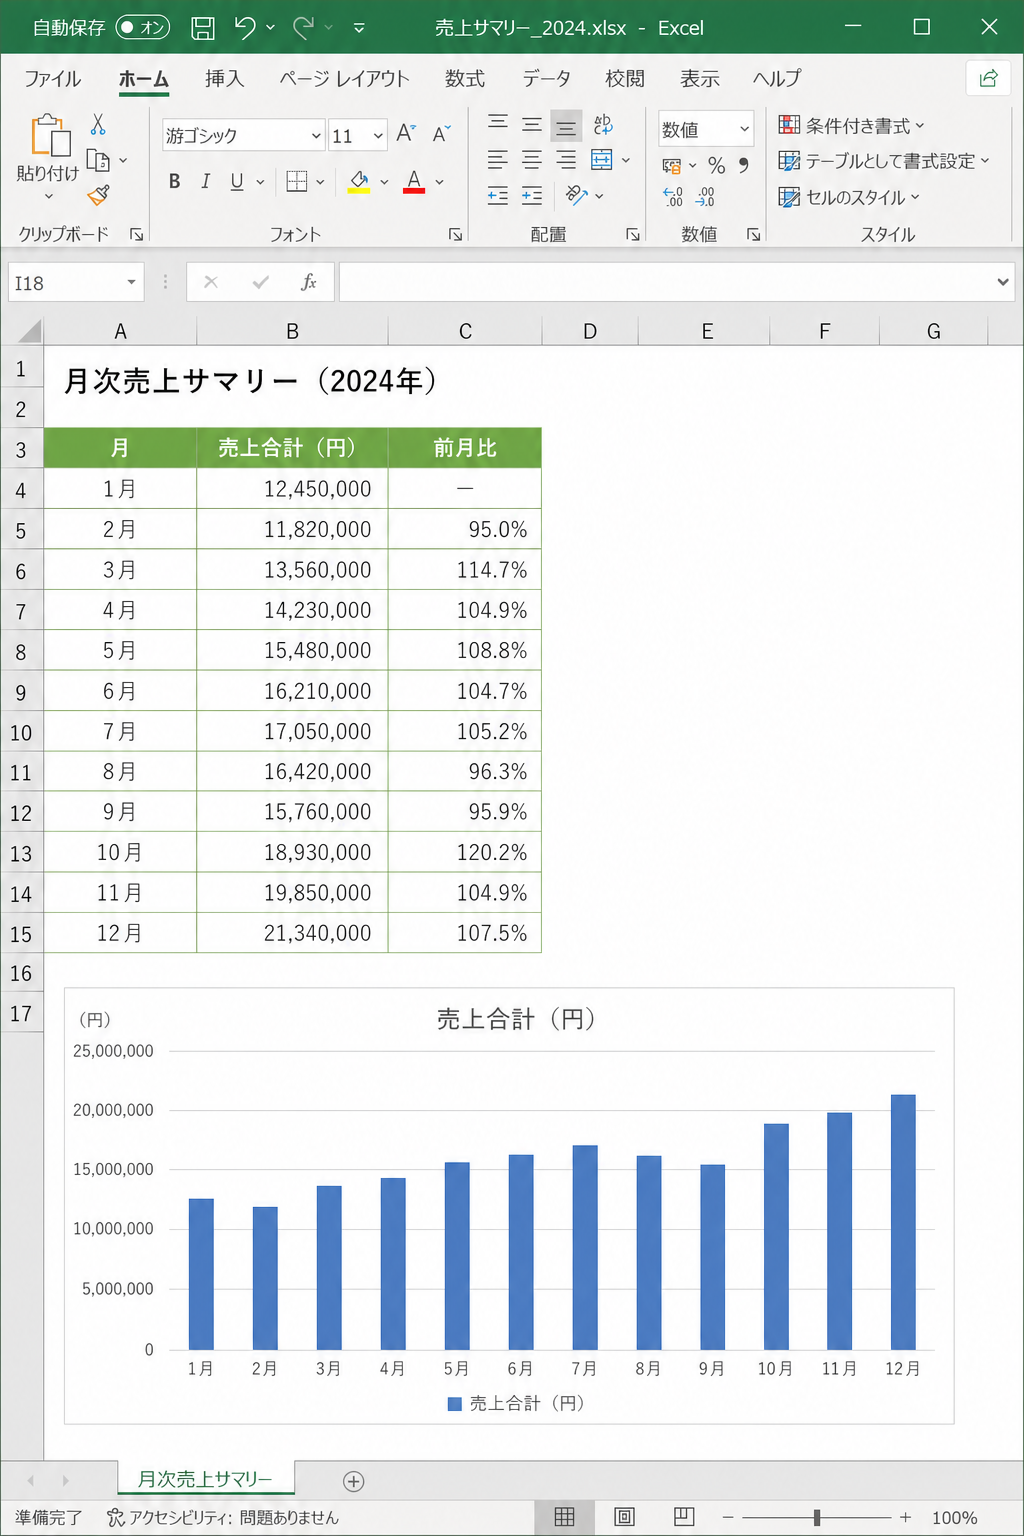Click the Copy icon

click(x=98, y=160)
